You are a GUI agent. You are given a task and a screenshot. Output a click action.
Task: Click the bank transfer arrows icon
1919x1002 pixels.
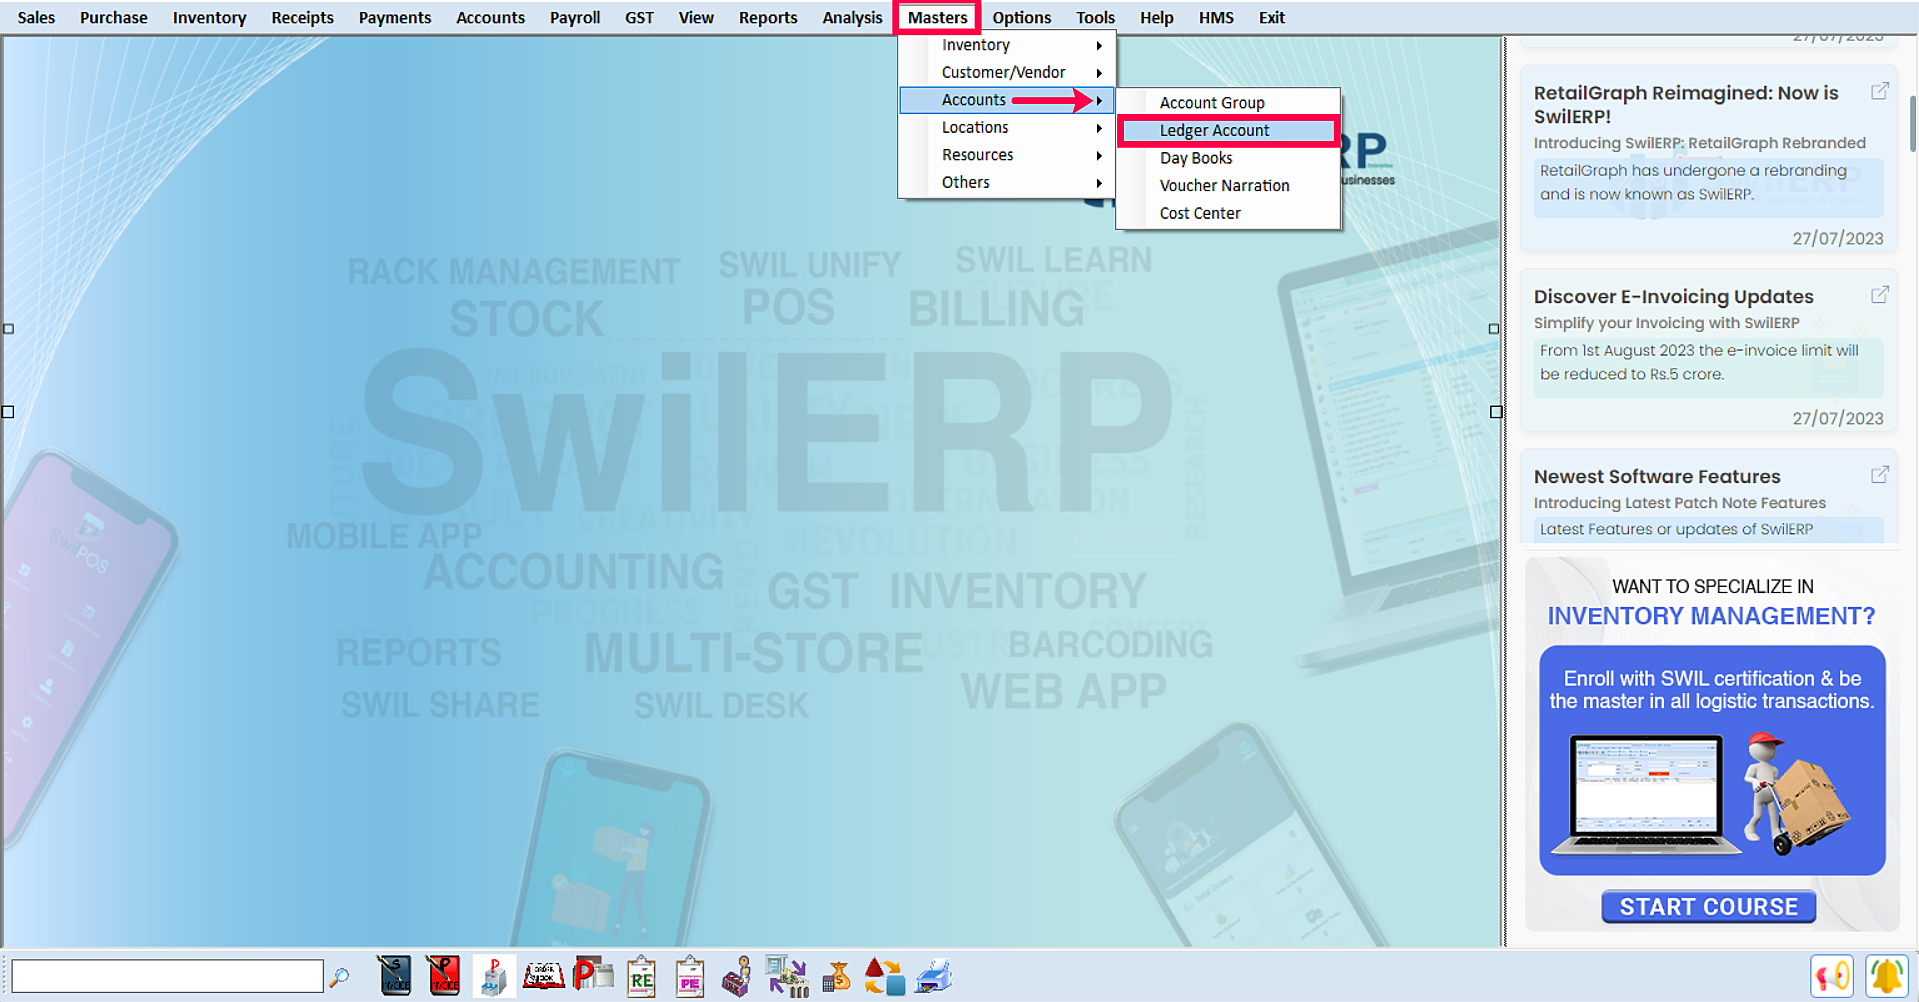(x=787, y=977)
